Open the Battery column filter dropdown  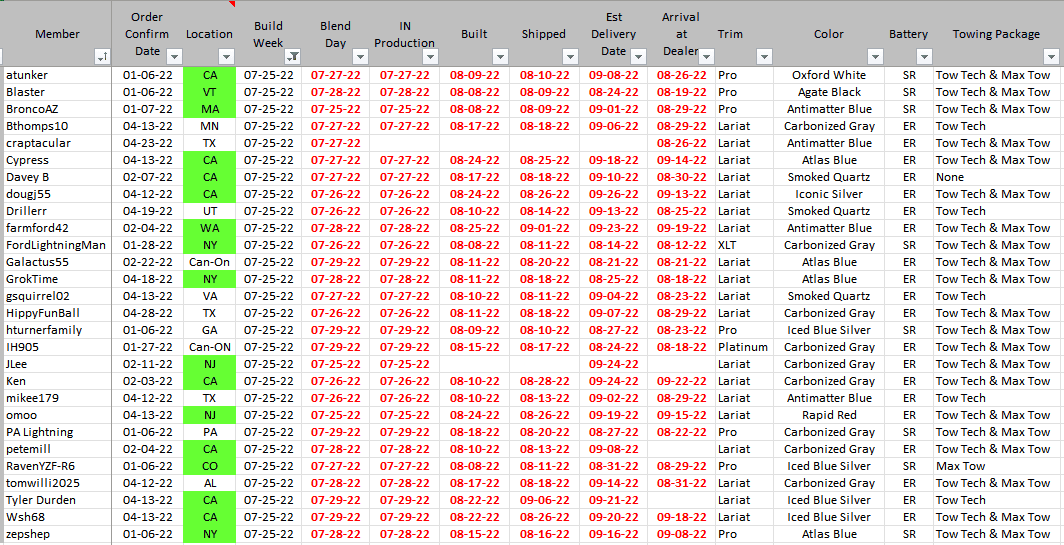coord(924,57)
